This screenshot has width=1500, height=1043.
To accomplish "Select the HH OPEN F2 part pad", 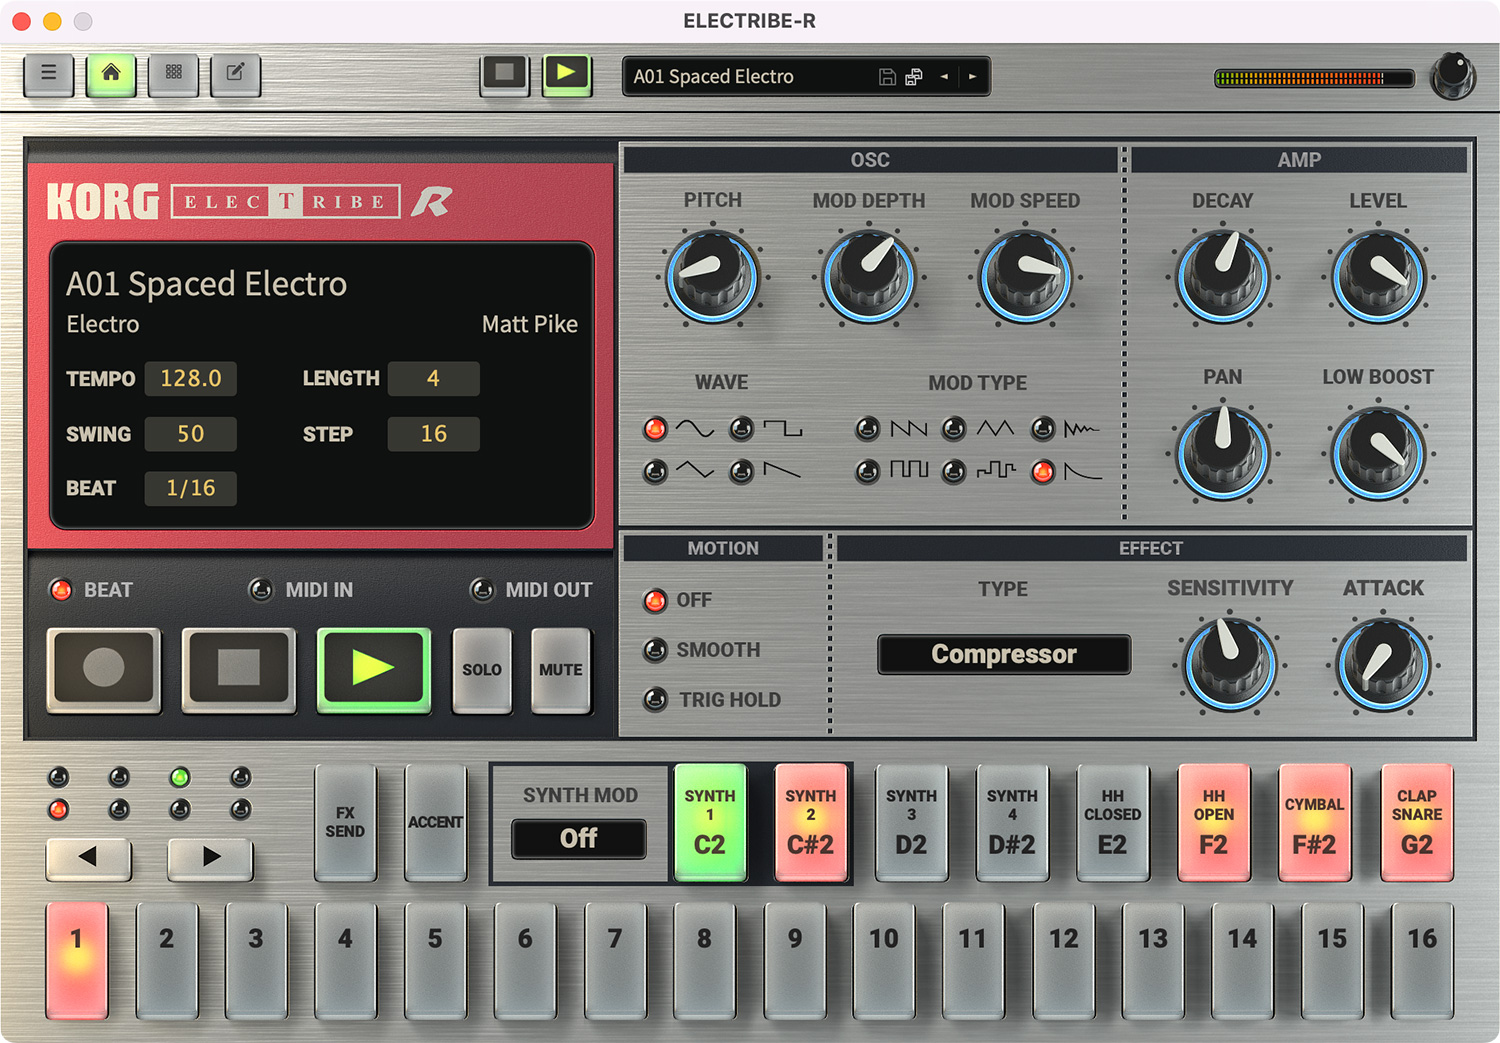I will pyautogui.click(x=1214, y=822).
